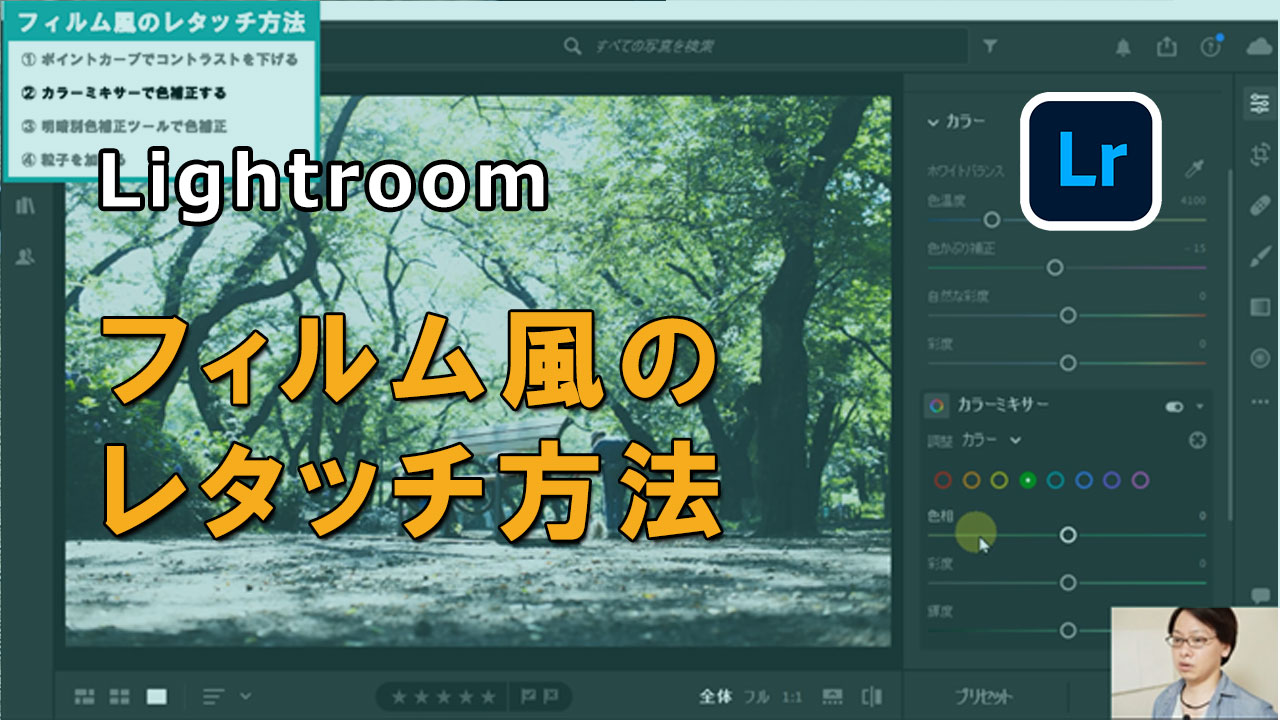The image size is (1280, 720).
Task: Set zoom to フル fill view
Action: point(757,696)
